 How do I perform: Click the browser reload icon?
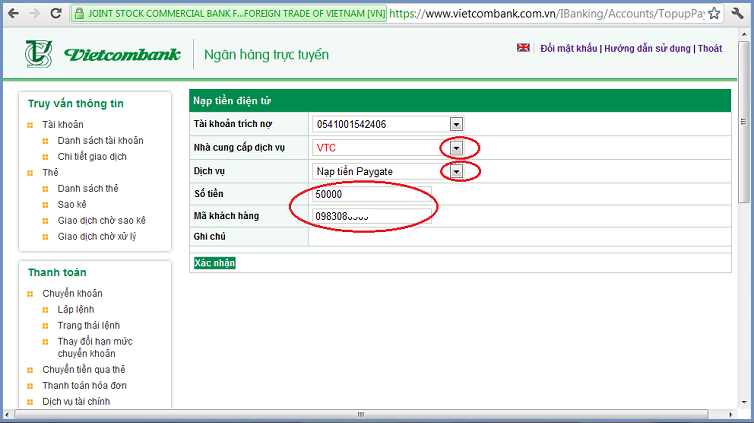coord(55,14)
